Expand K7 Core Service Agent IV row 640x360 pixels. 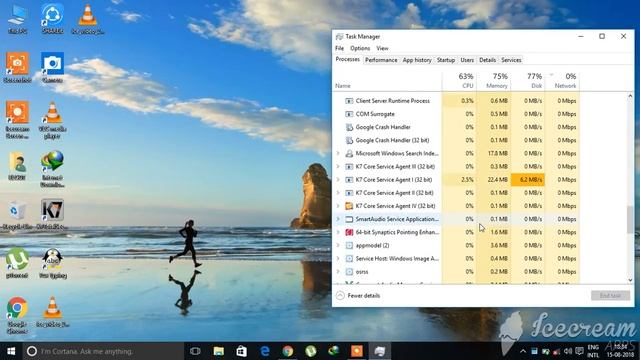(x=338, y=206)
